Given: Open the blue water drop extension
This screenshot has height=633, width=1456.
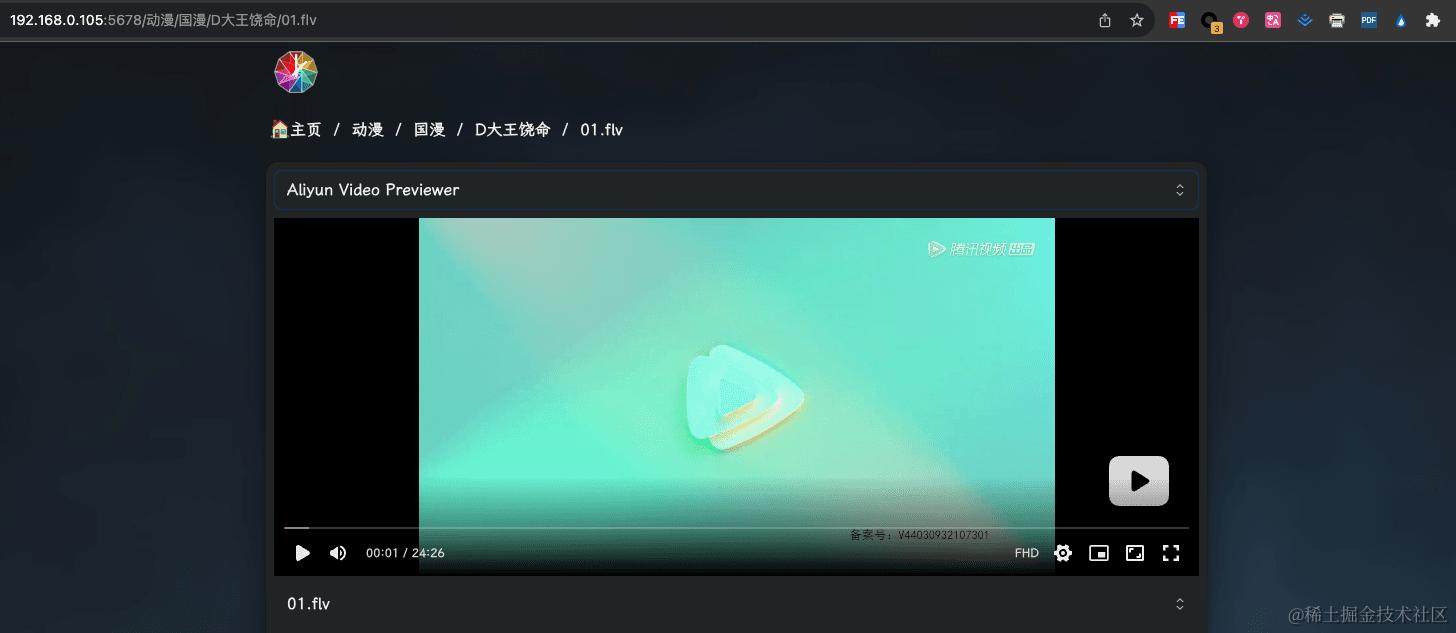Looking at the screenshot, I should pyautogui.click(x=1401, y=20).
